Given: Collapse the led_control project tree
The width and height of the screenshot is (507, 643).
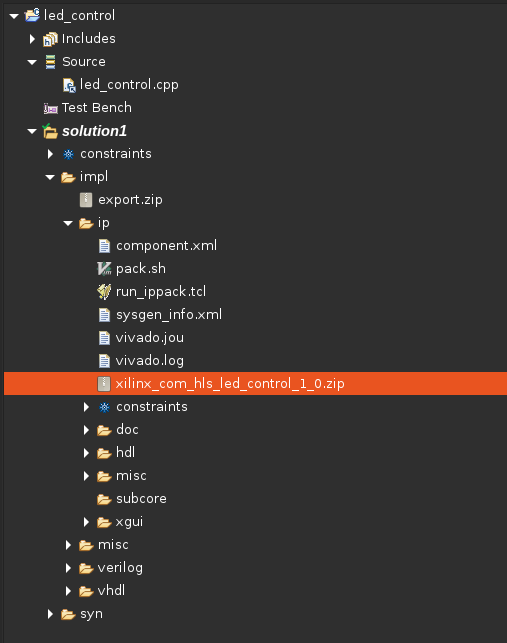Looking at the screenshot, I should pos(14,16).
